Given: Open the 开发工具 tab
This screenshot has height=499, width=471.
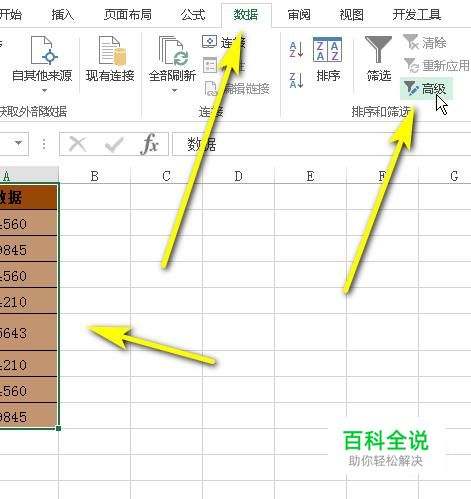Looking at the screenshot, I should (x=417, y=15).
